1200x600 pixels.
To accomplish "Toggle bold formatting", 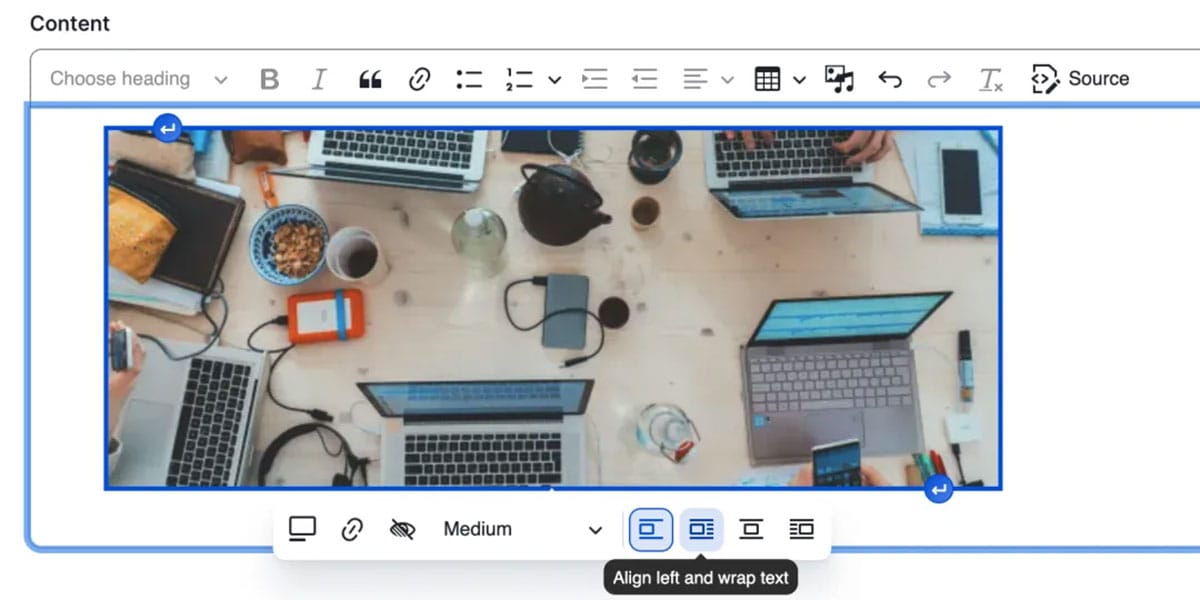I will pyautogui.click(x=269, y=79).
